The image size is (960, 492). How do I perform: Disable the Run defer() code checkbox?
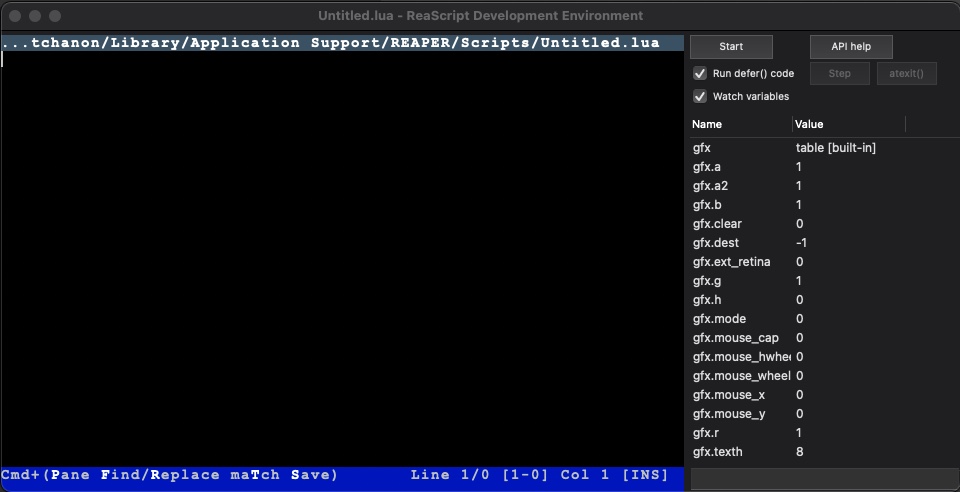pyautogui.click(x=700, y=73)
